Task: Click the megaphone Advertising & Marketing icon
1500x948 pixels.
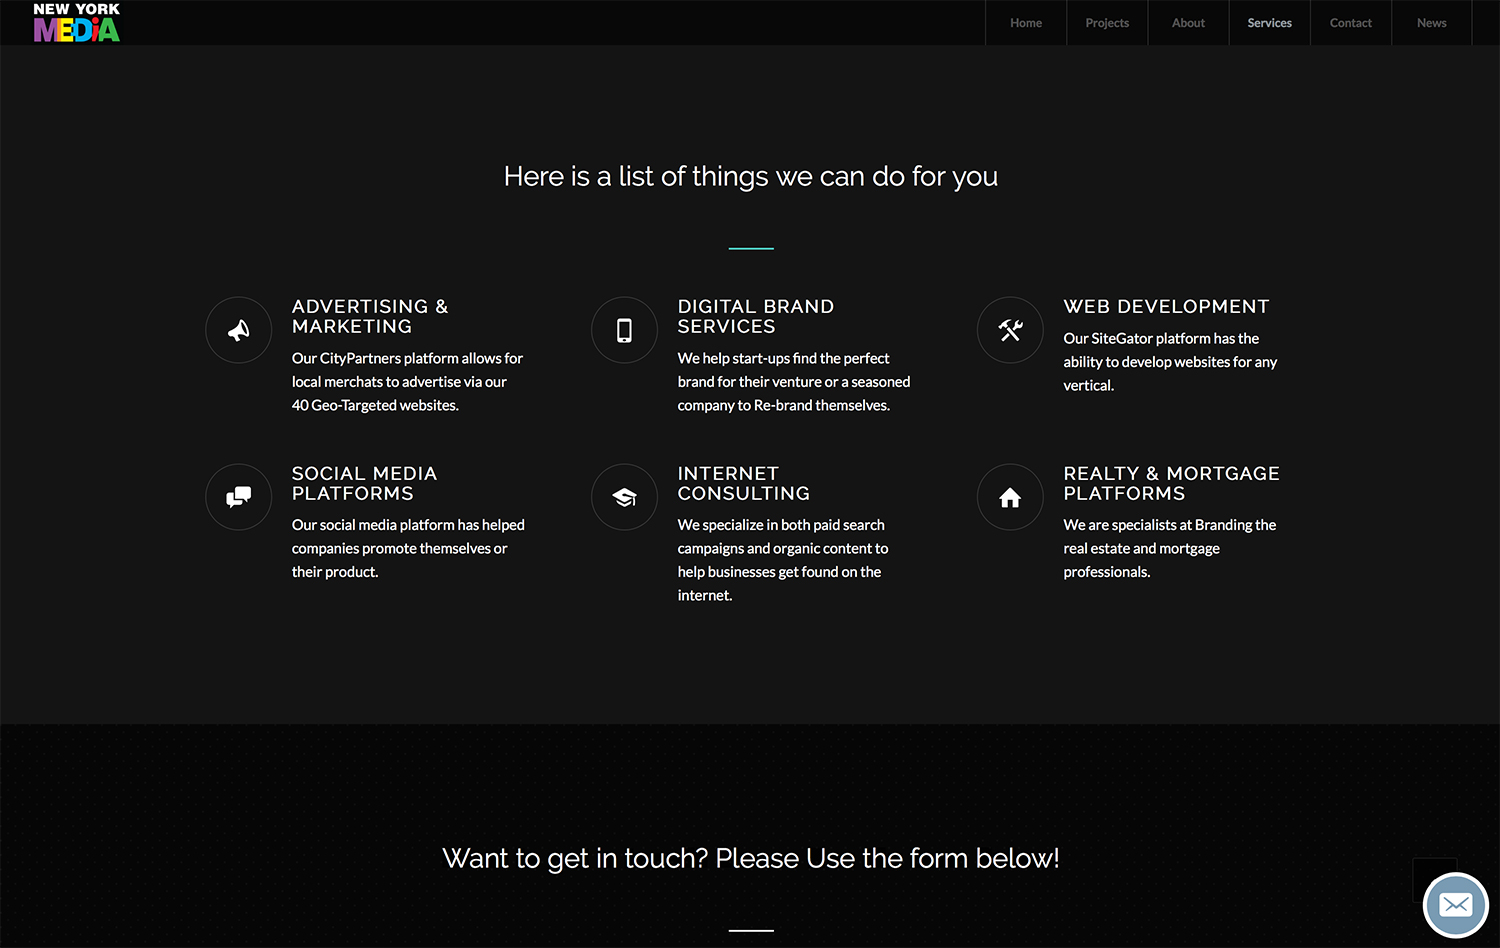Action: tap(238, 330)
